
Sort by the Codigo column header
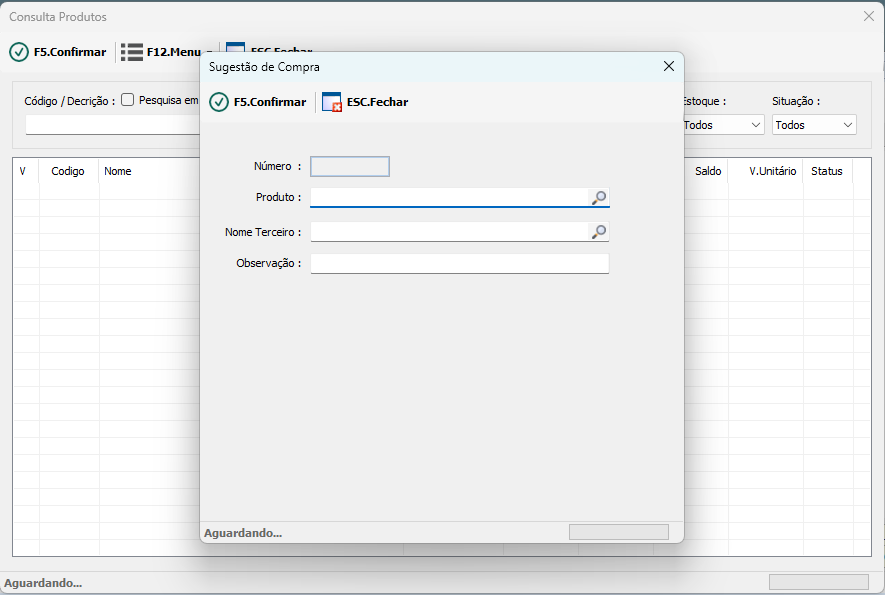point(68,171)
